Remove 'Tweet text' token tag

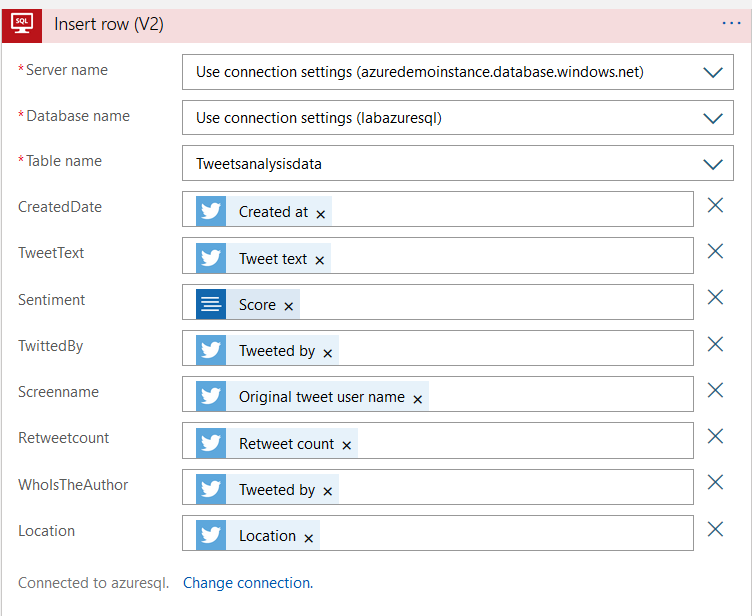[x=320, y=260]
